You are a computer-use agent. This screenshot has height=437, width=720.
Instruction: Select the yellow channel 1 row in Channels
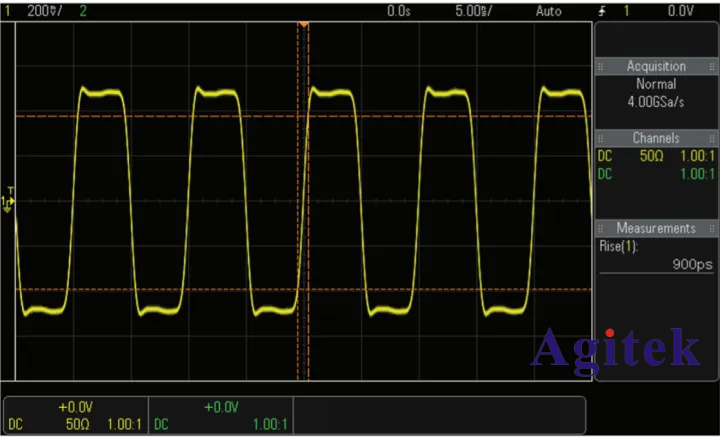click(656, 157)
